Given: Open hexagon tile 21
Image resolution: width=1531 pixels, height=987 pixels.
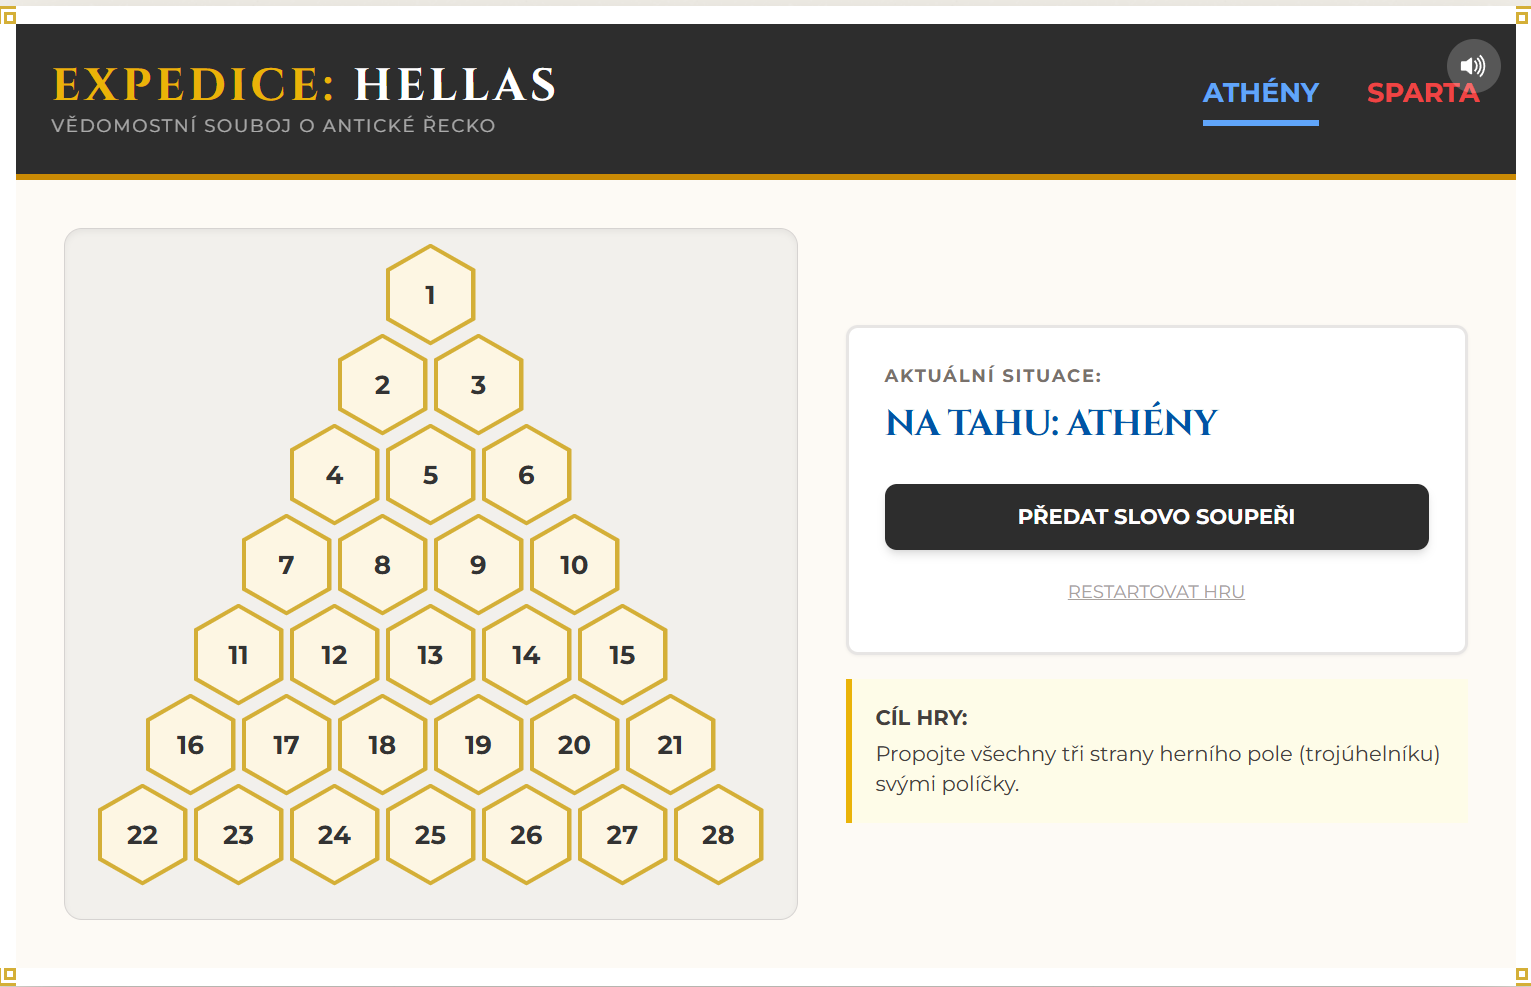Looking at the screenshot, I should [670, 745].
